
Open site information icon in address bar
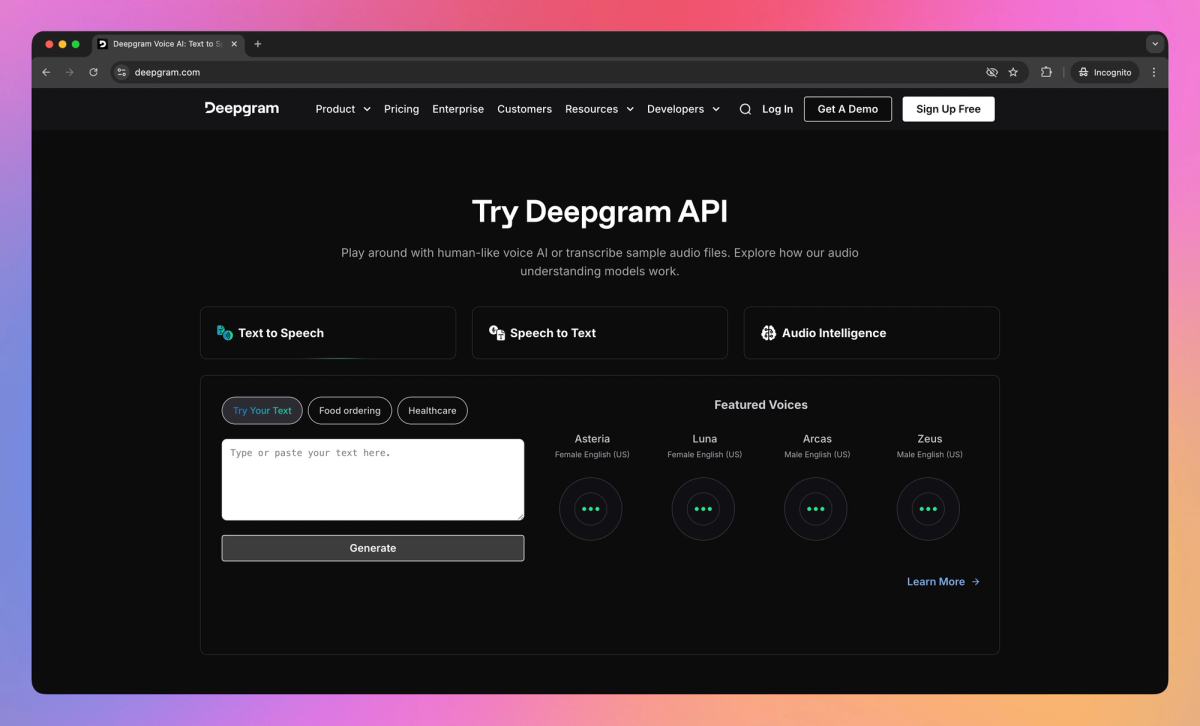(x=122, y=72)
